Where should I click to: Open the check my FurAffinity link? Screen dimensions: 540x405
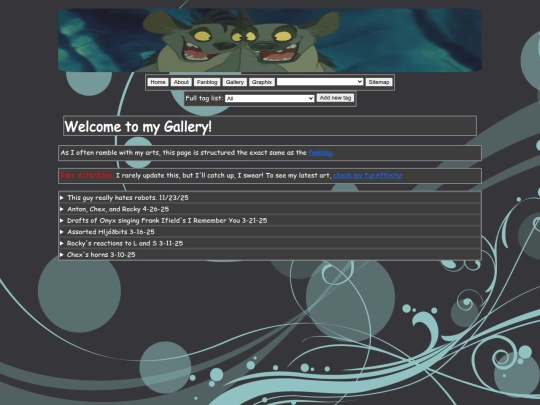[368, 175]
